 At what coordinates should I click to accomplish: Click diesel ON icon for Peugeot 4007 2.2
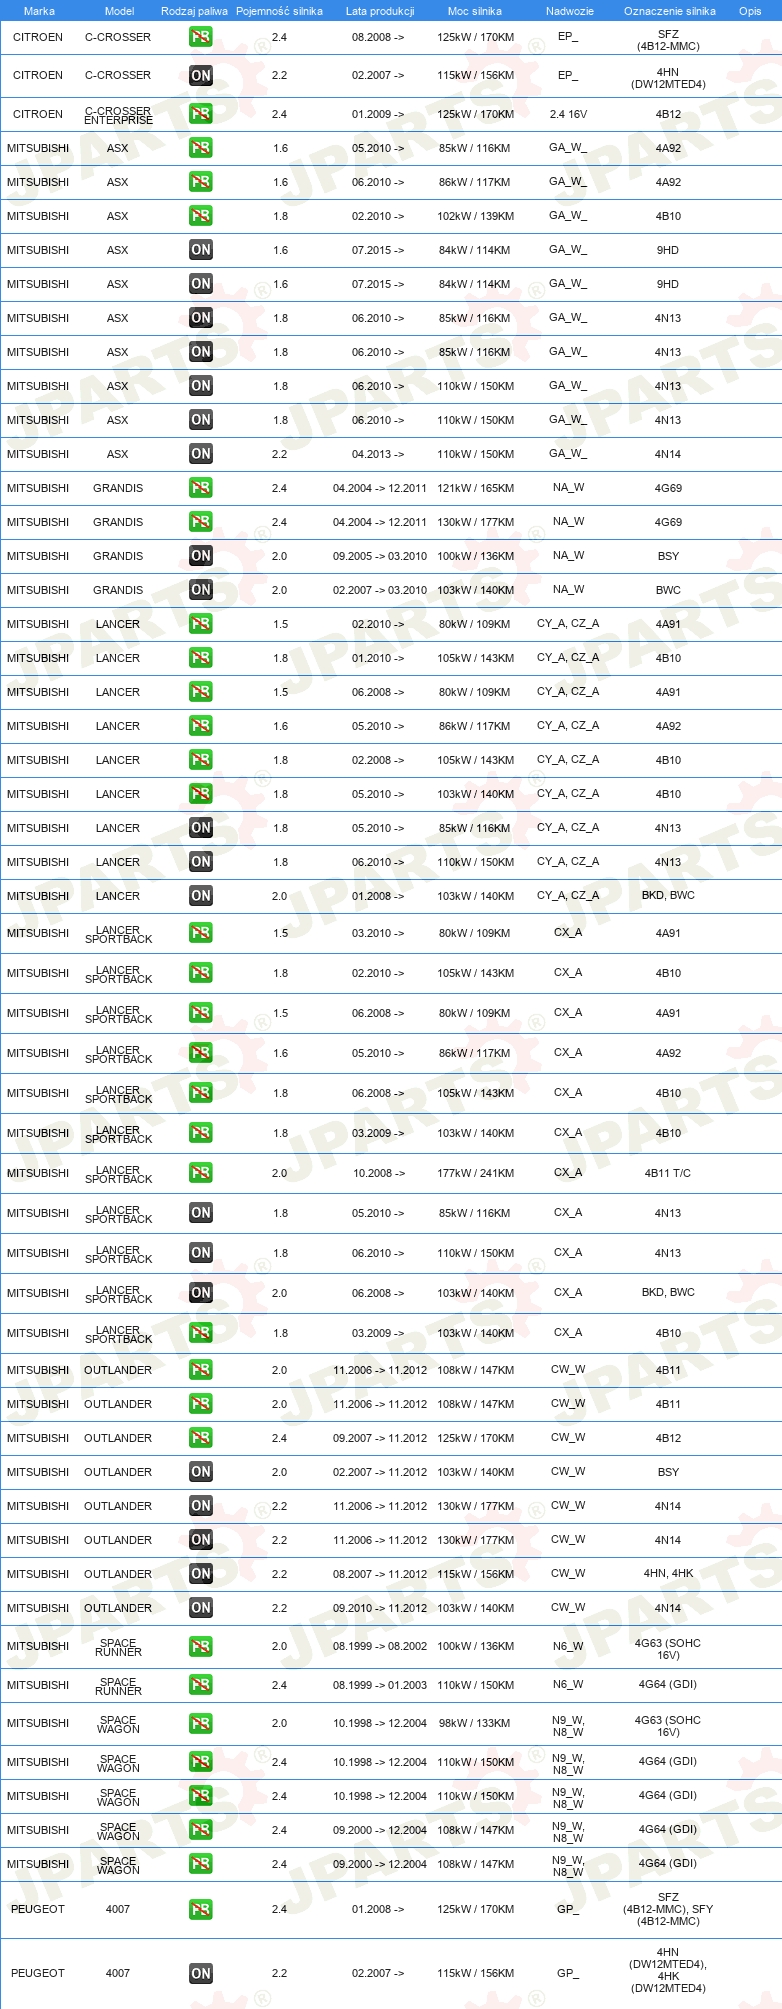coord(201,1974)
